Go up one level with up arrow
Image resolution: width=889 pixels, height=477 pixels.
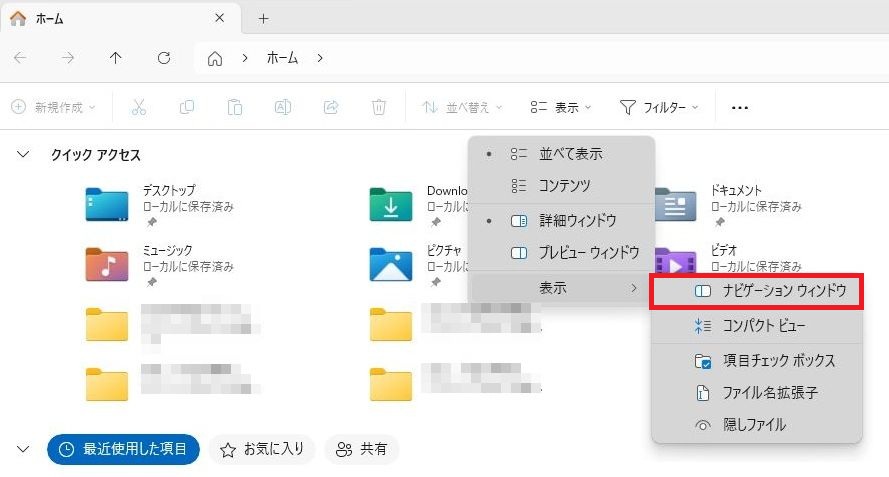(115, 58)
